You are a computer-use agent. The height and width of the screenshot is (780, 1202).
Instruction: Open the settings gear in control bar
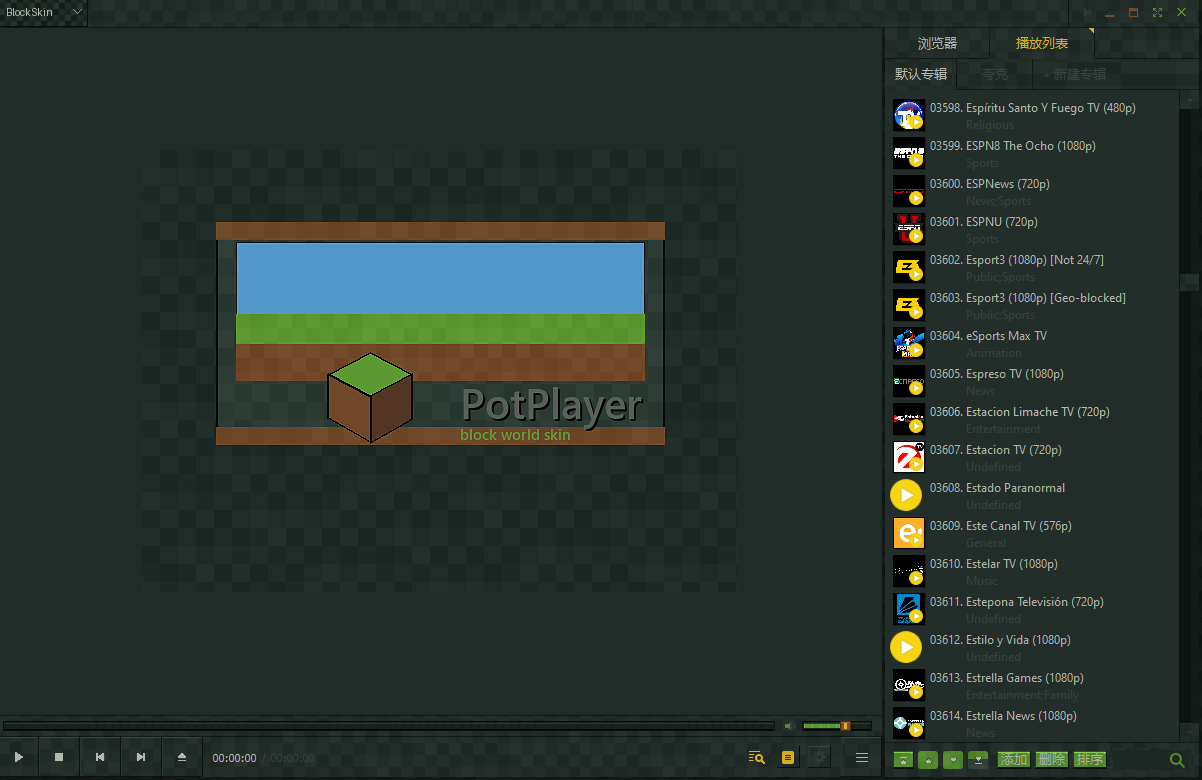click(x=820, y=758)
